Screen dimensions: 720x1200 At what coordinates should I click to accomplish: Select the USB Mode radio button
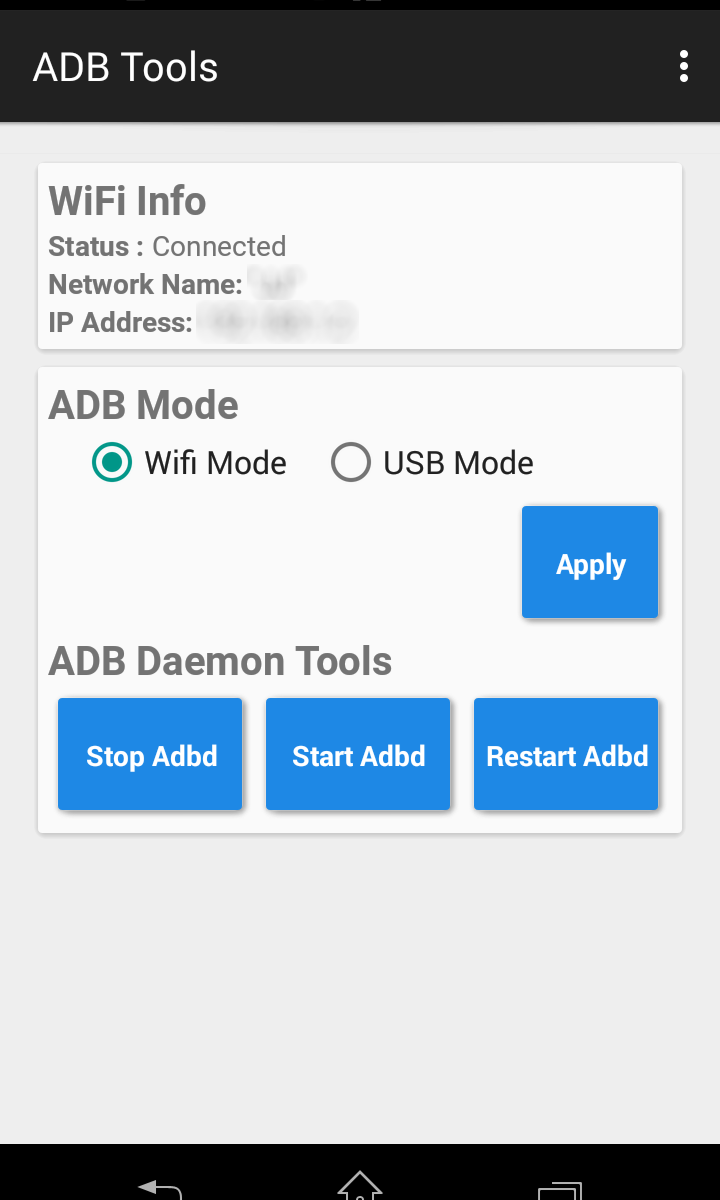coord(351,463)
